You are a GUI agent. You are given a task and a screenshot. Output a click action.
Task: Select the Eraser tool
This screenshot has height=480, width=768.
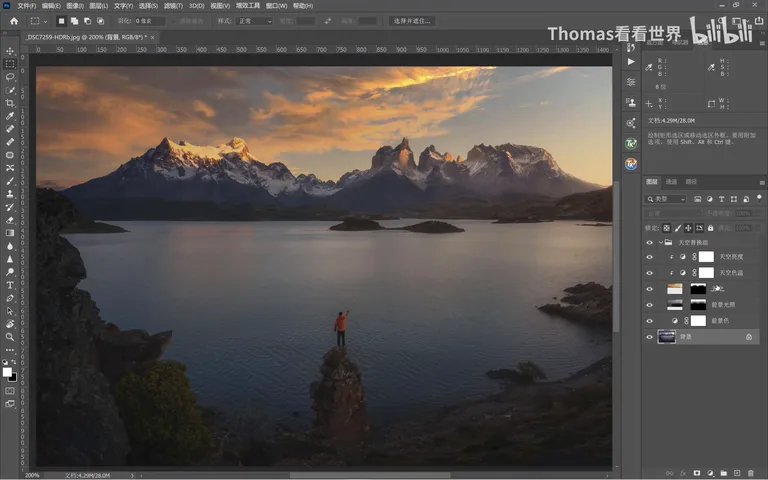coord(10,220)
